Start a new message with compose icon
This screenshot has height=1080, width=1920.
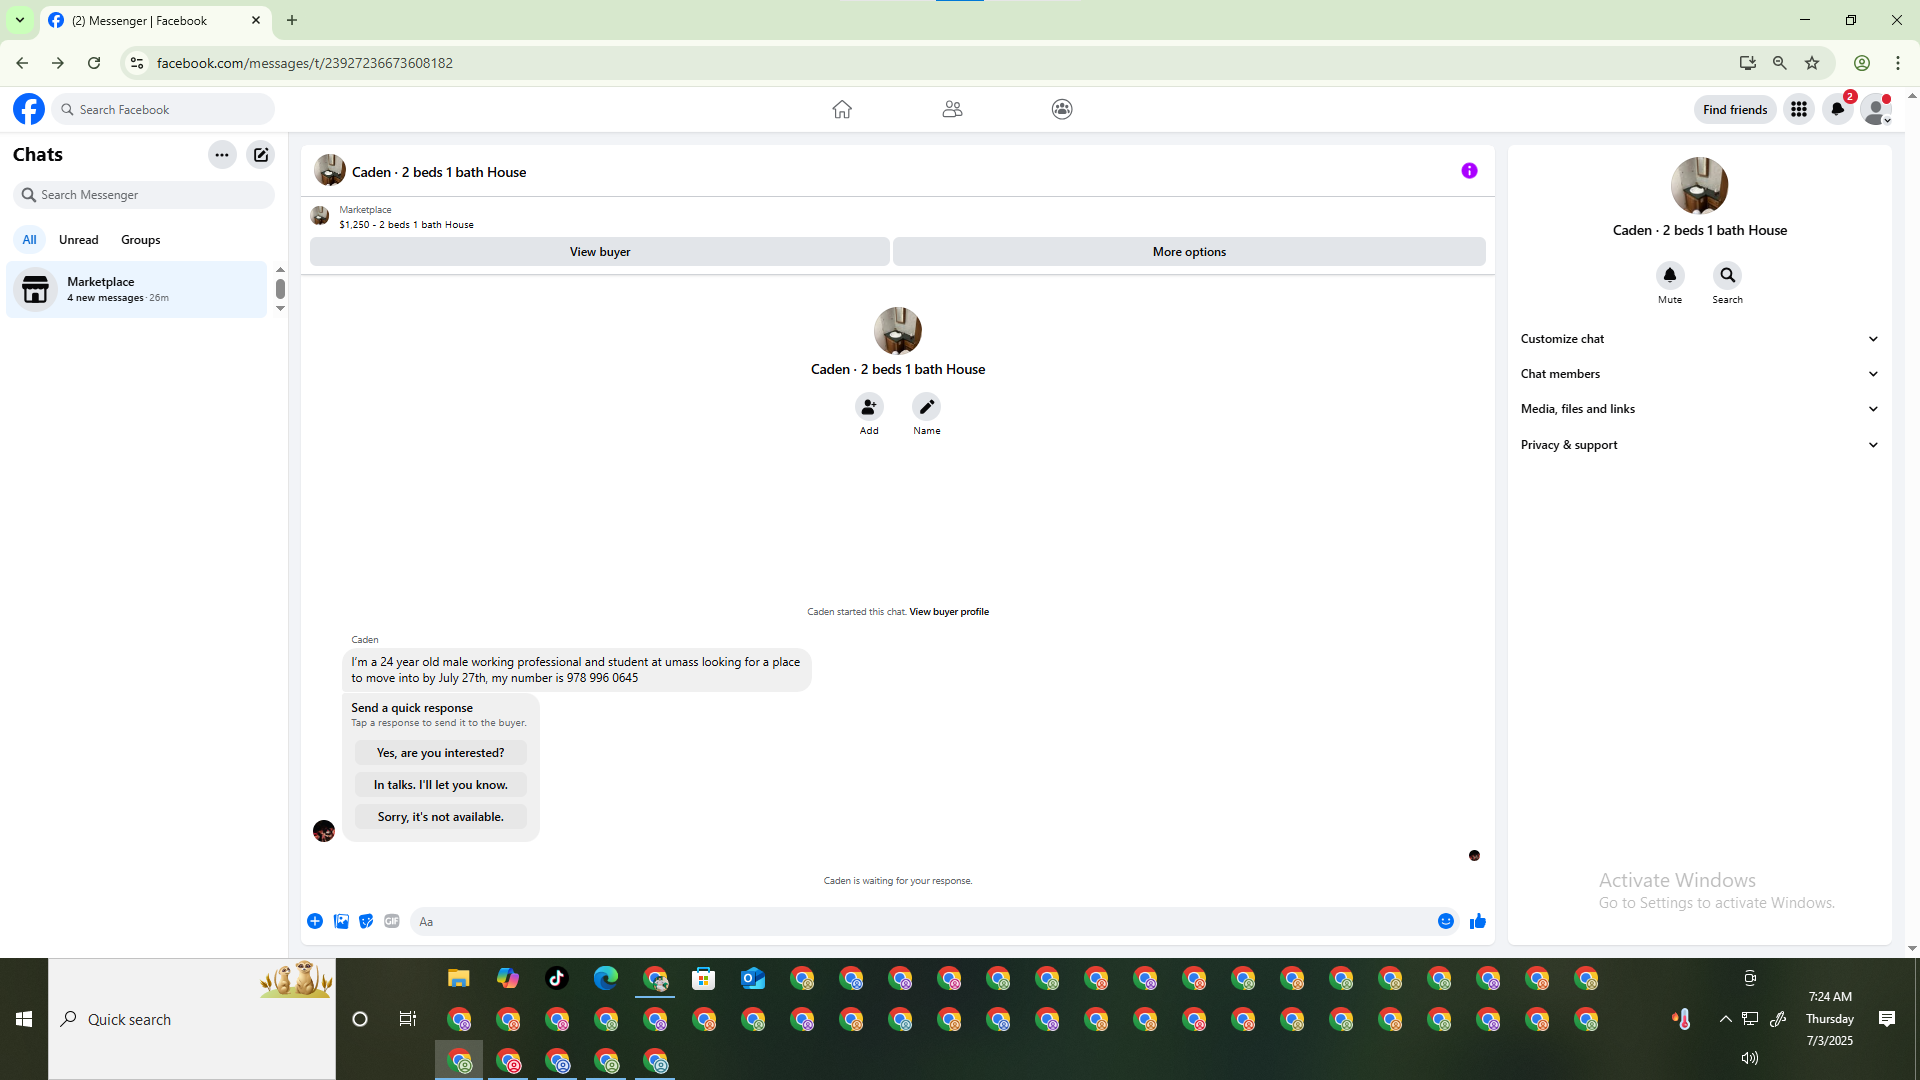[261, 155]
